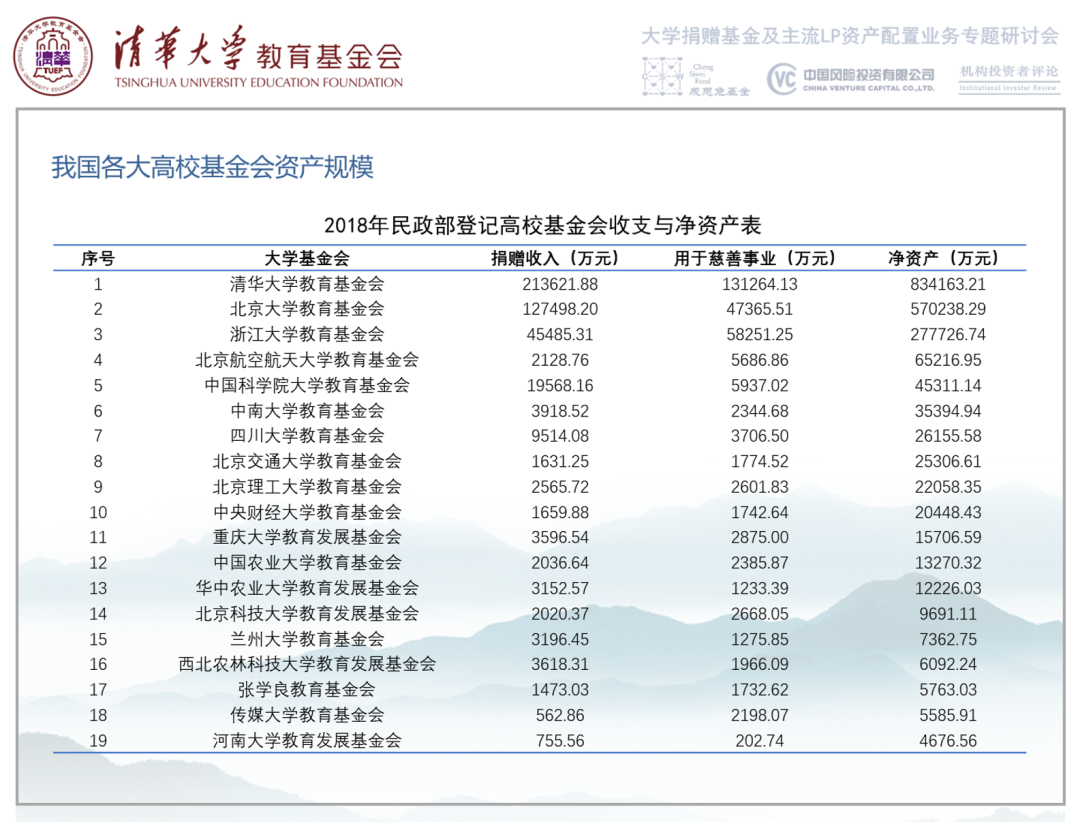The width and height of the screenshot is (1080, 822).
Task: Click the China Venture Capital VC logo
Action: [x=851, y=79]
